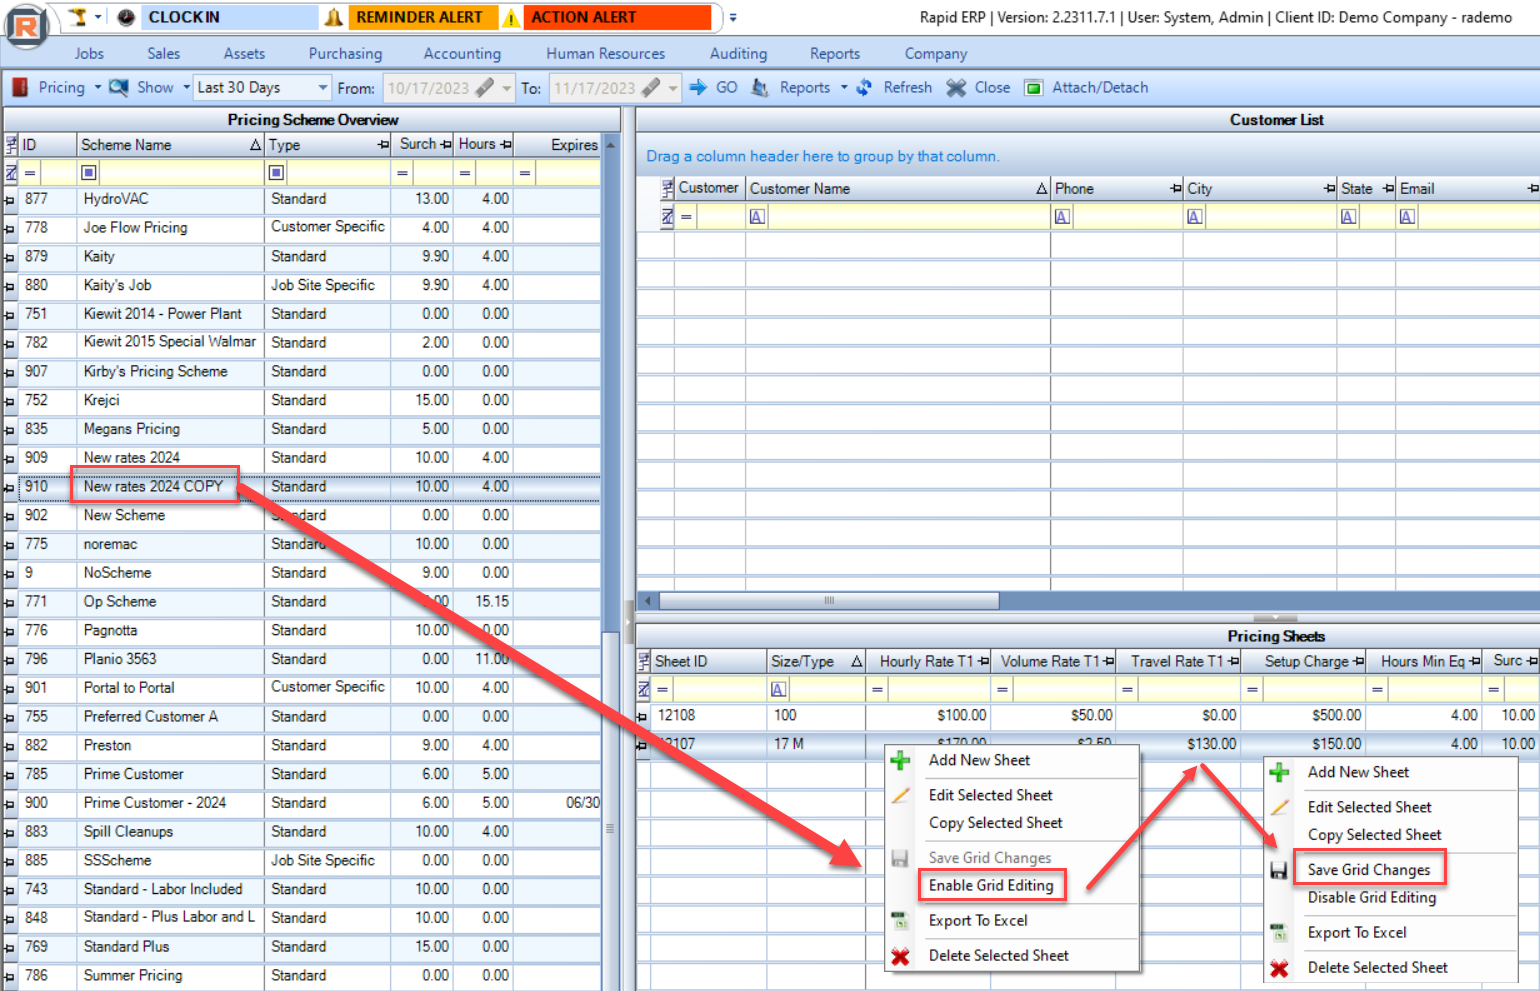Open the Company menu
Image resolution: width=1540 pixels, height=991 pixels.
(936, 54)
